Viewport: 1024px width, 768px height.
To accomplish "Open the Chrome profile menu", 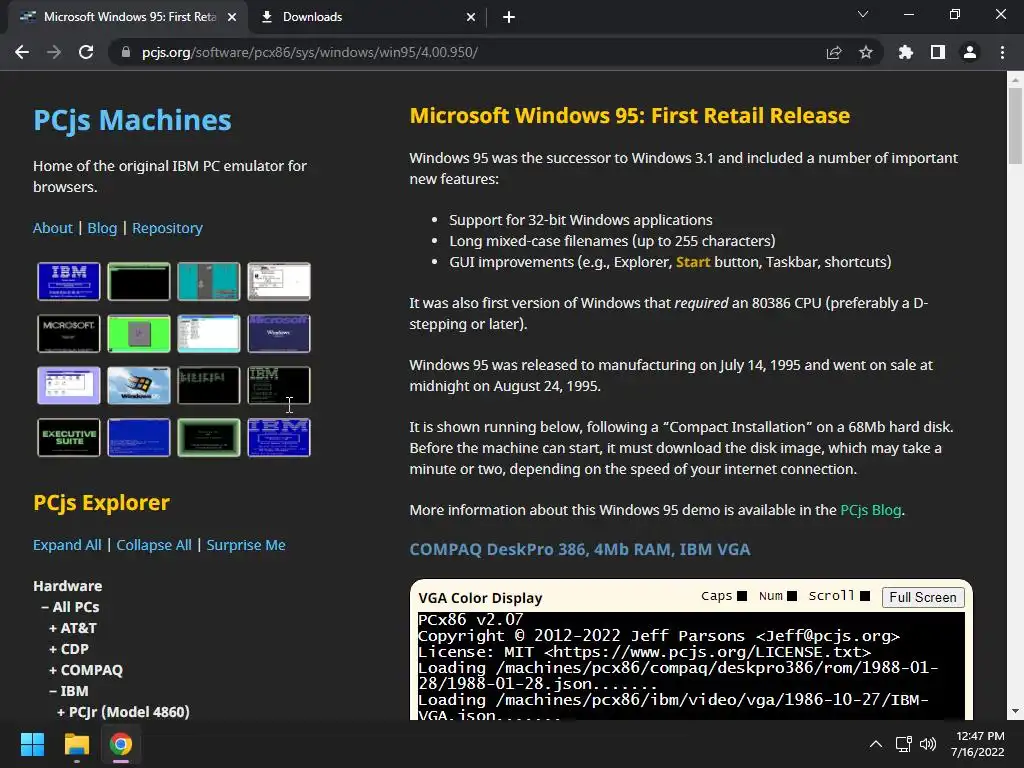I will 970,52.
